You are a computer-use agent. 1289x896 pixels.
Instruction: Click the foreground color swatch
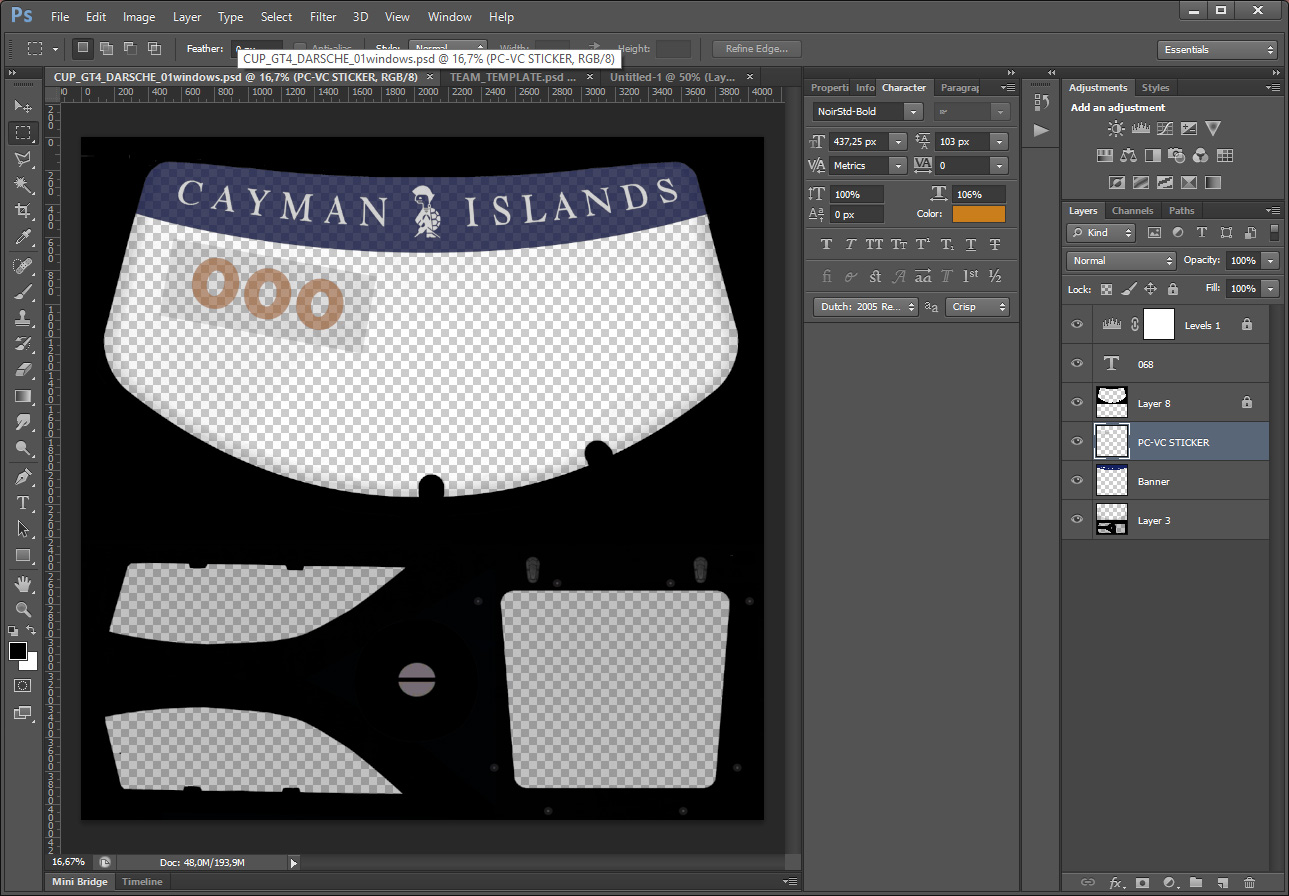17,651
